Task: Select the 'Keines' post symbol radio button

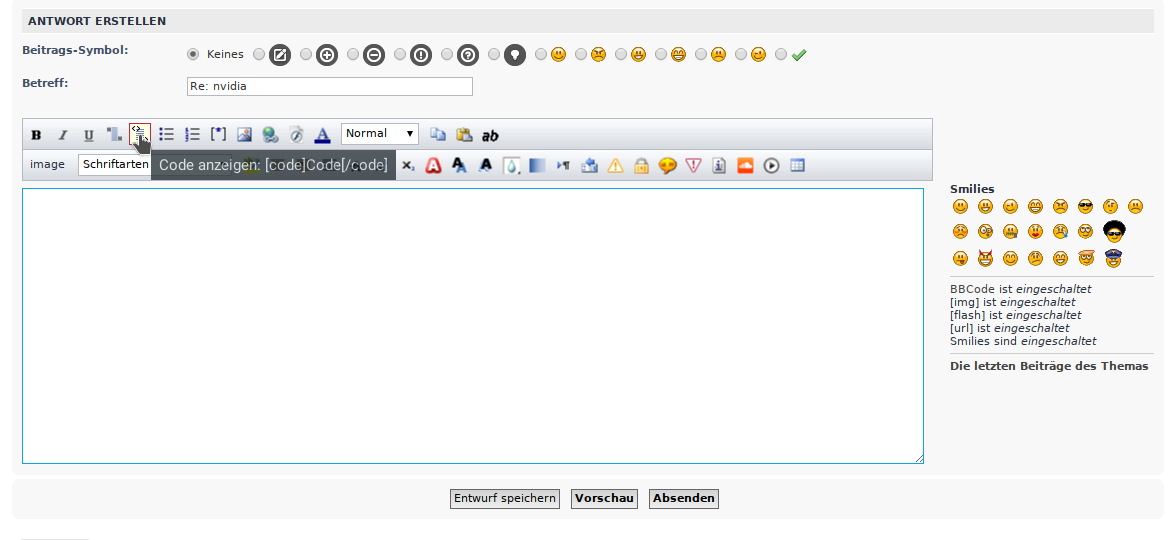Action: point(193,54)
